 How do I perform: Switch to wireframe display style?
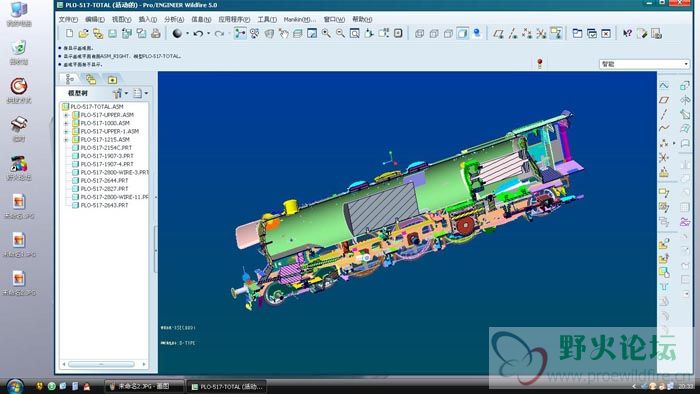(x=420, y=33)
